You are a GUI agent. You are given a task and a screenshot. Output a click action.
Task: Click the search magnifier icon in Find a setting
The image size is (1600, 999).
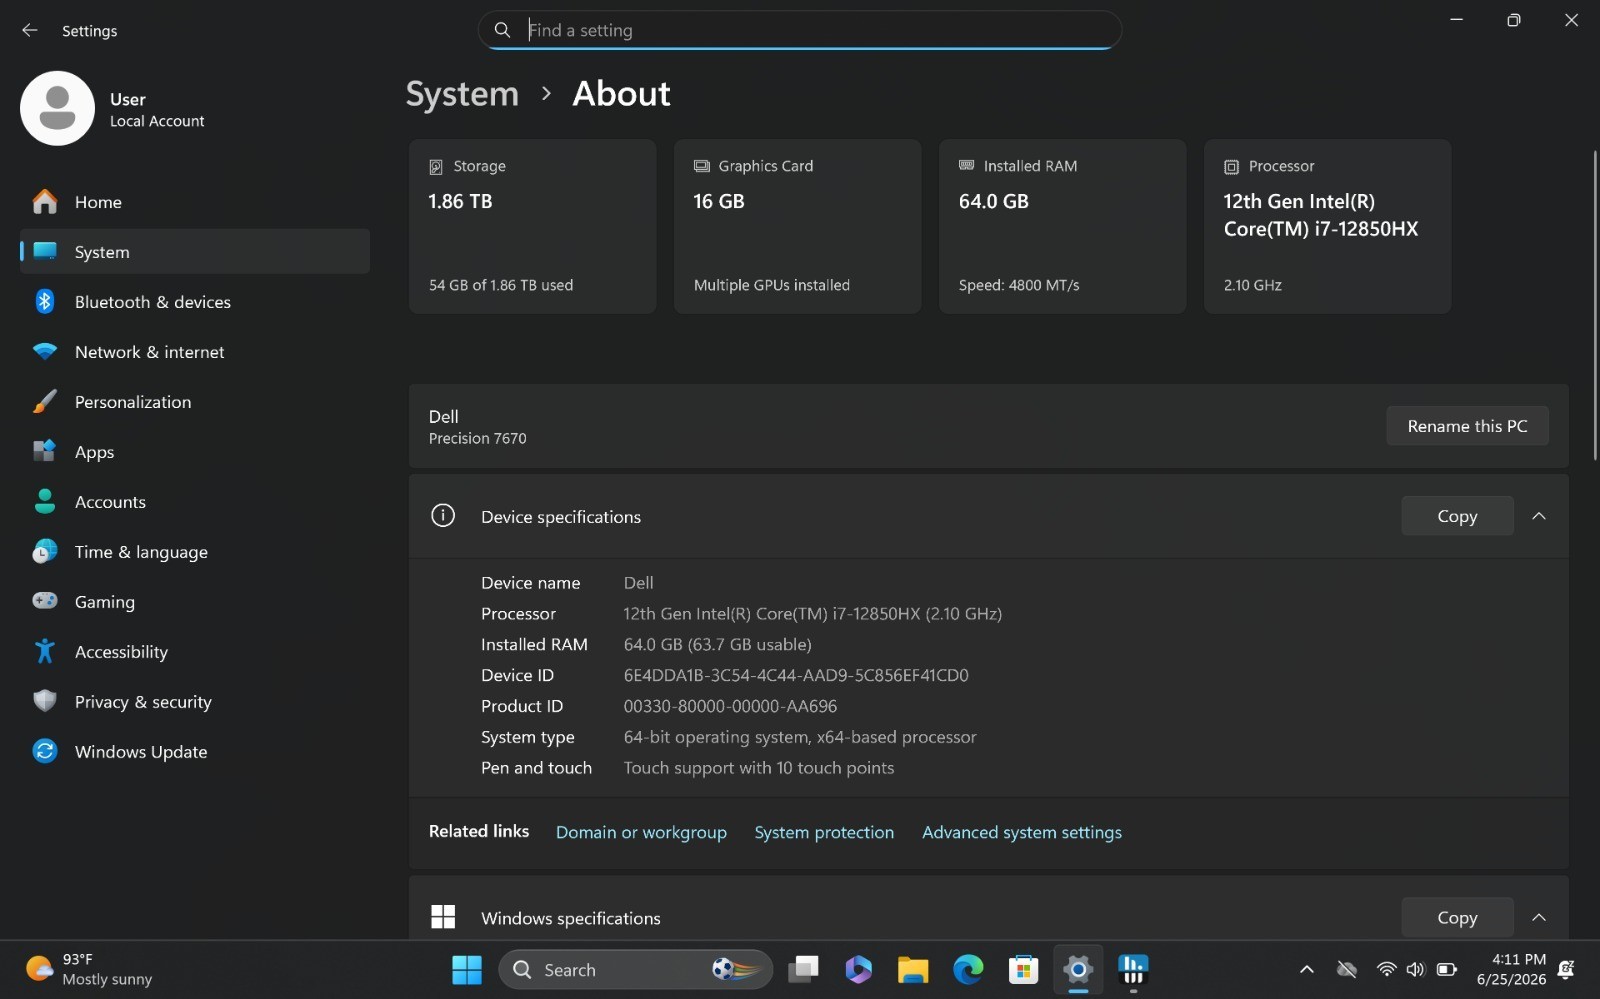(502, 30)
